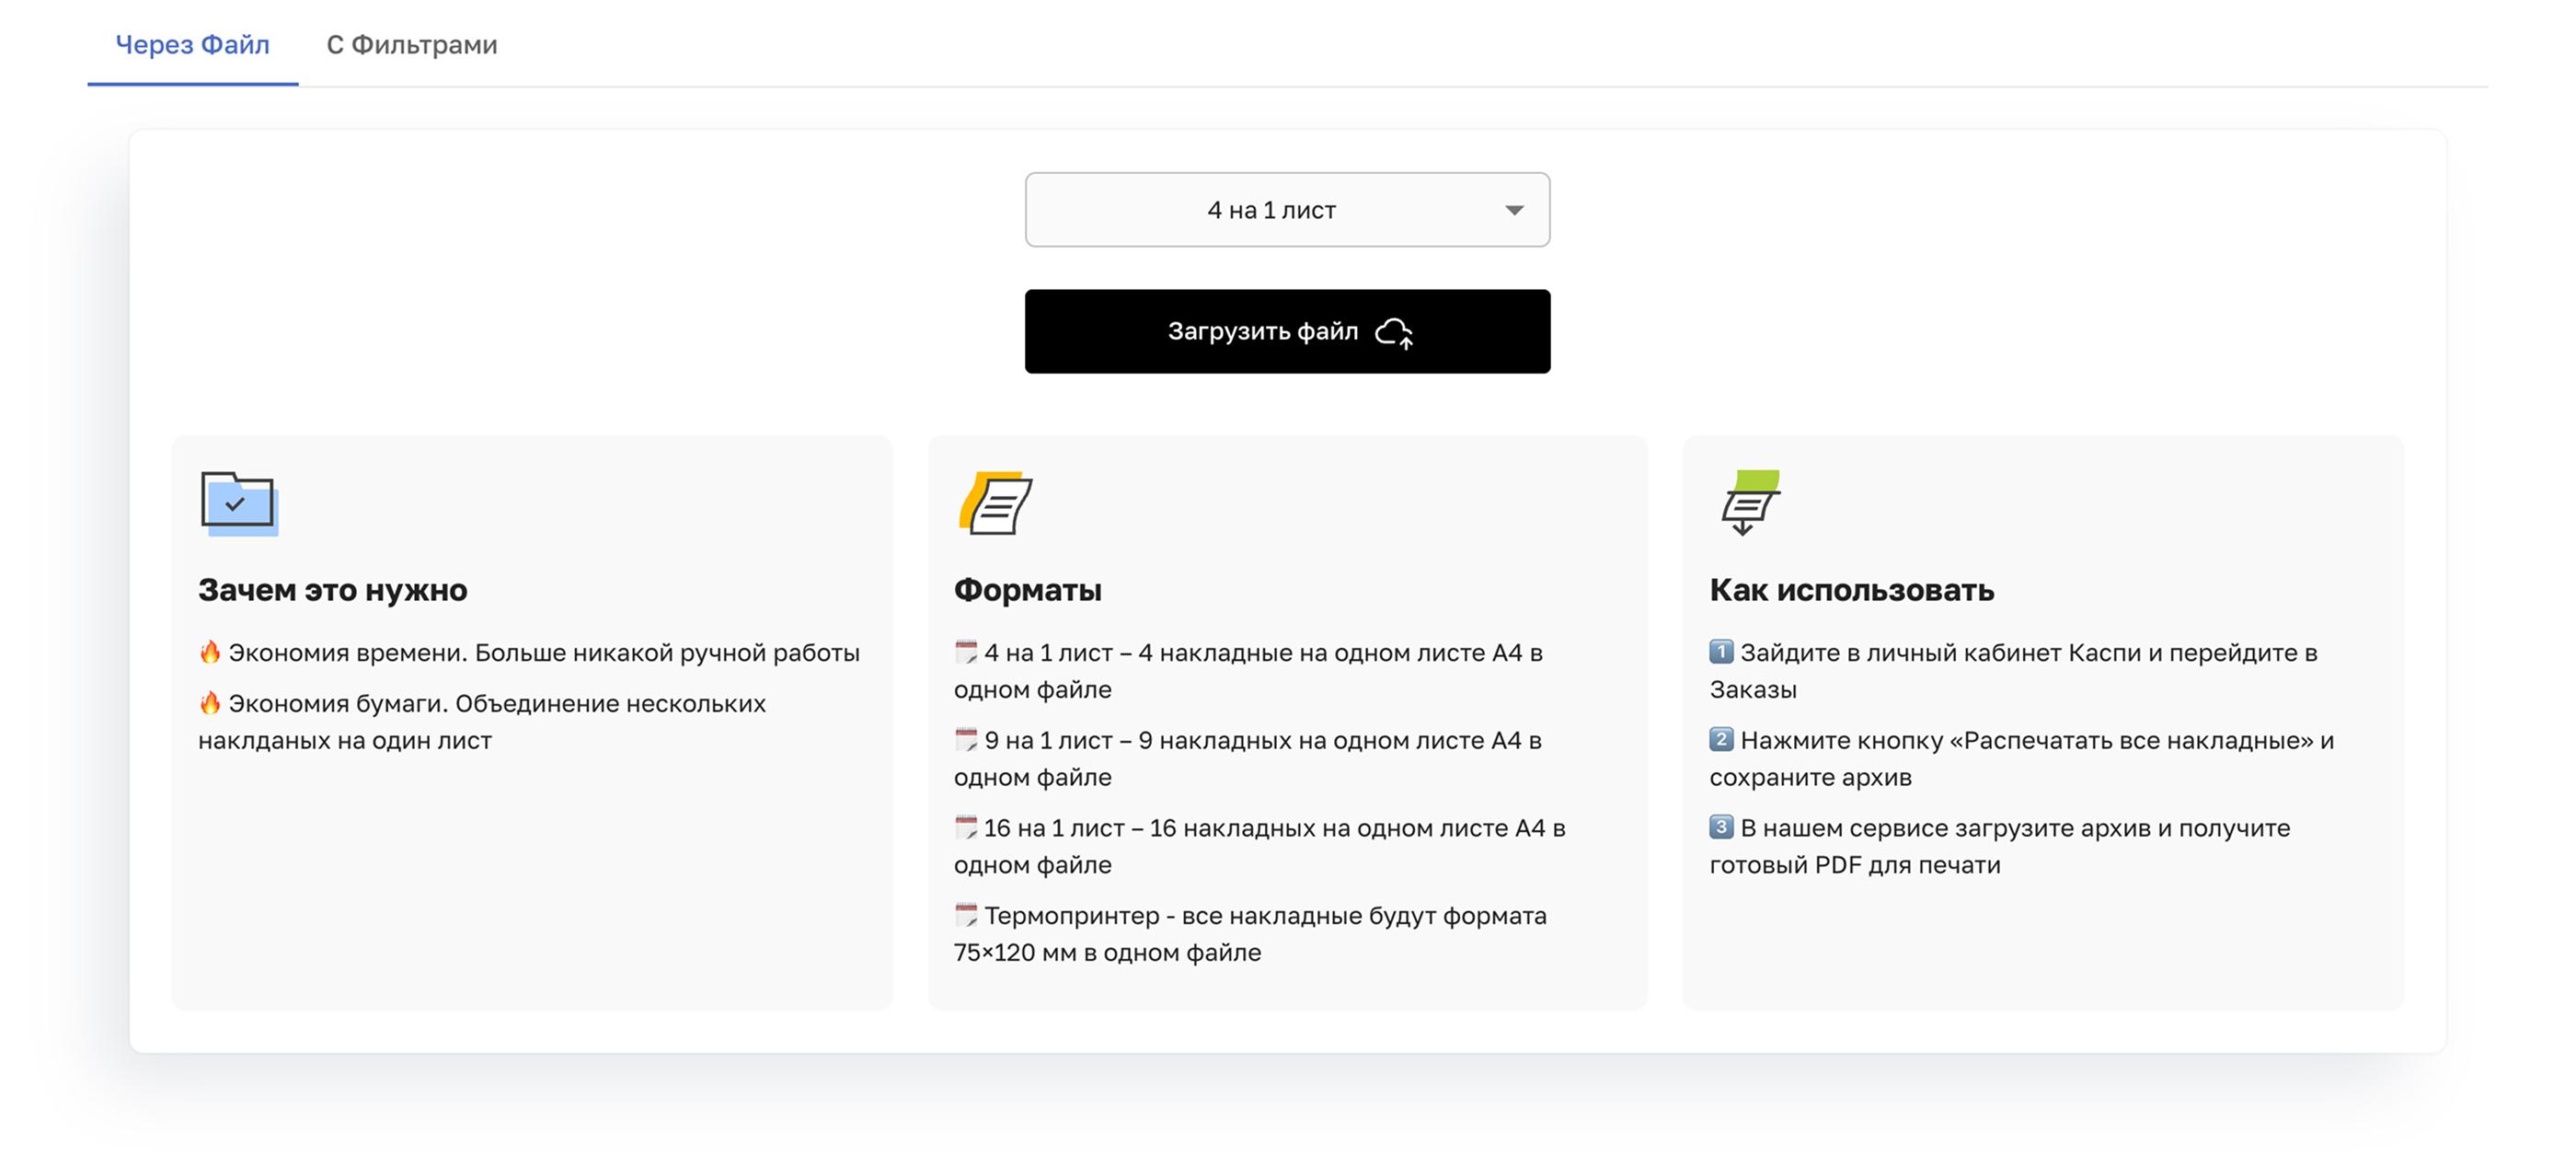Click the calendar icon next to 9 на 1 лист

click(x=966, y=739)
